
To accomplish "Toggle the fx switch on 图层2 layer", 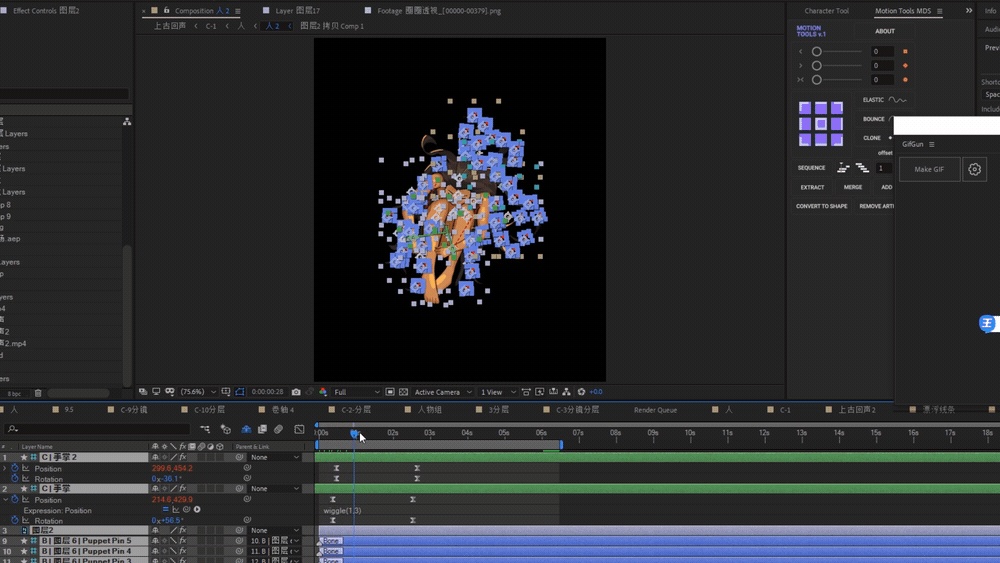I will [x=182, y=530].
